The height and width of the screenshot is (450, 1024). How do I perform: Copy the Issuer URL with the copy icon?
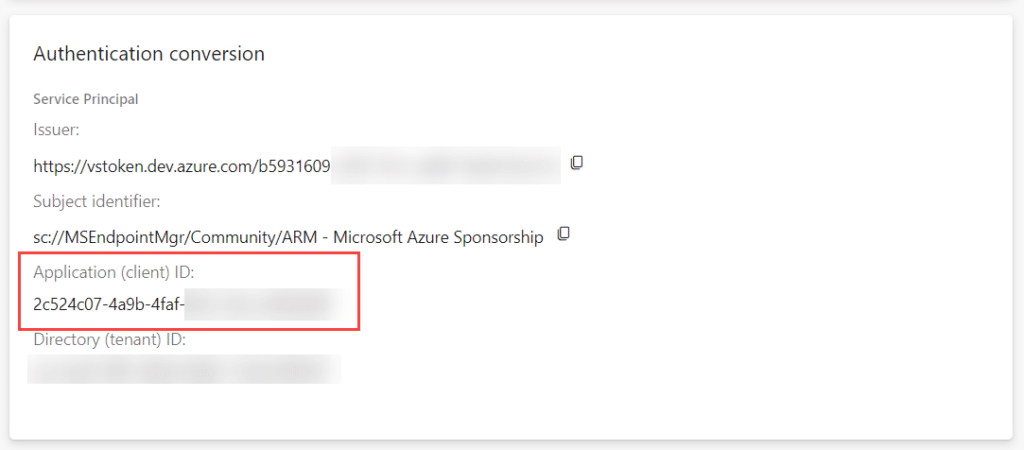[x=576, y=163]
